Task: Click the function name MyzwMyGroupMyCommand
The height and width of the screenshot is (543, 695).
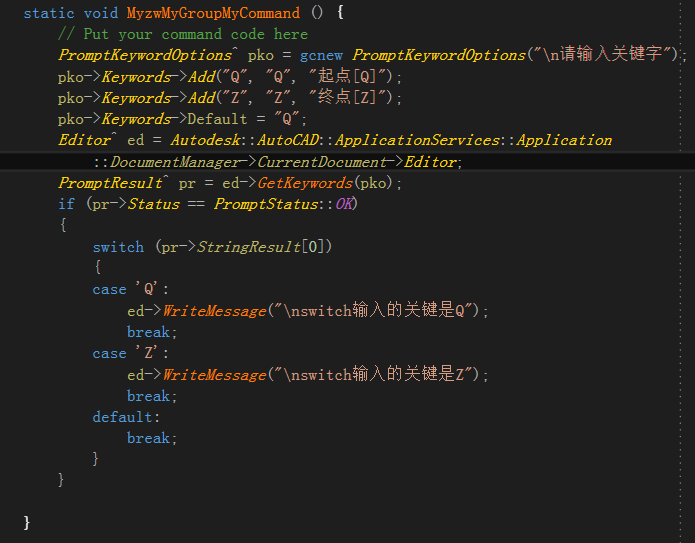Action: [x=213, y=13]
